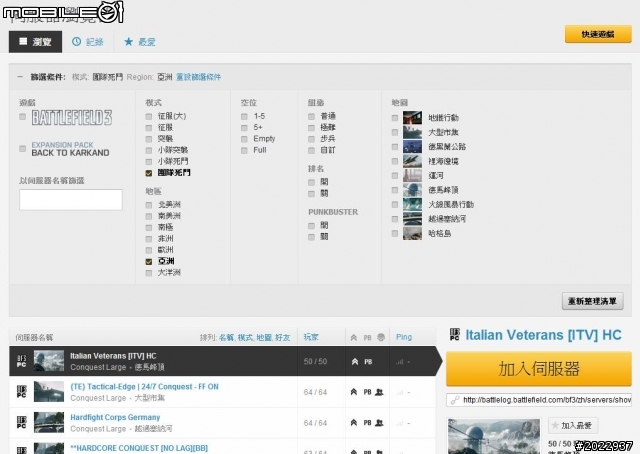
Task: Enable the 征服(大) mode checkbox
Action: point(149,116)
